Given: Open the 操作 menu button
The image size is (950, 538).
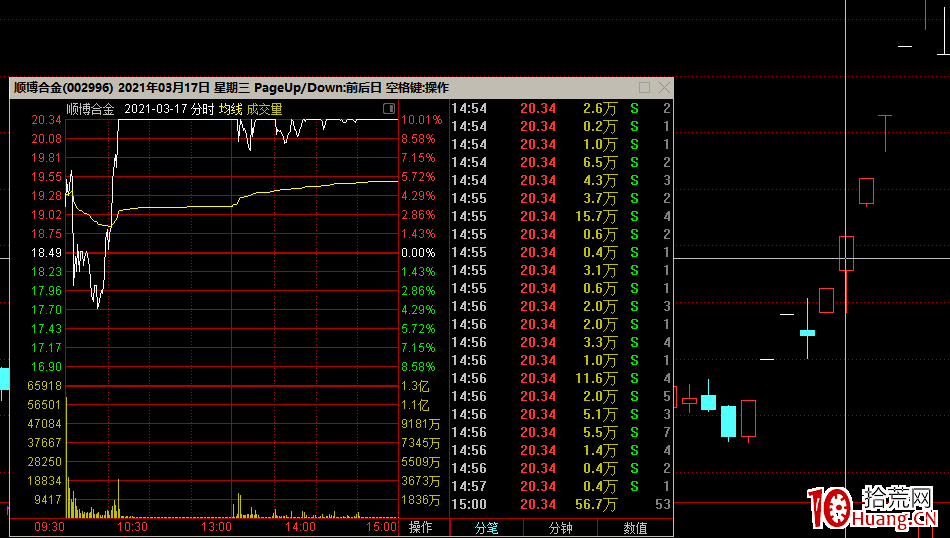Looking at the screenshot, I should (421, 527).
